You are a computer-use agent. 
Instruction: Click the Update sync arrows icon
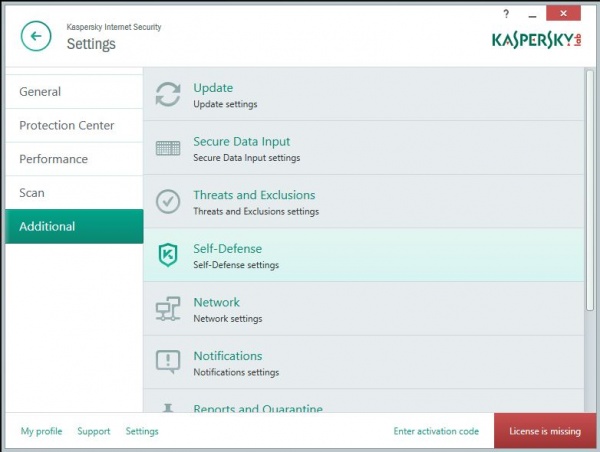pyautogui.click(x=168, y=94)
